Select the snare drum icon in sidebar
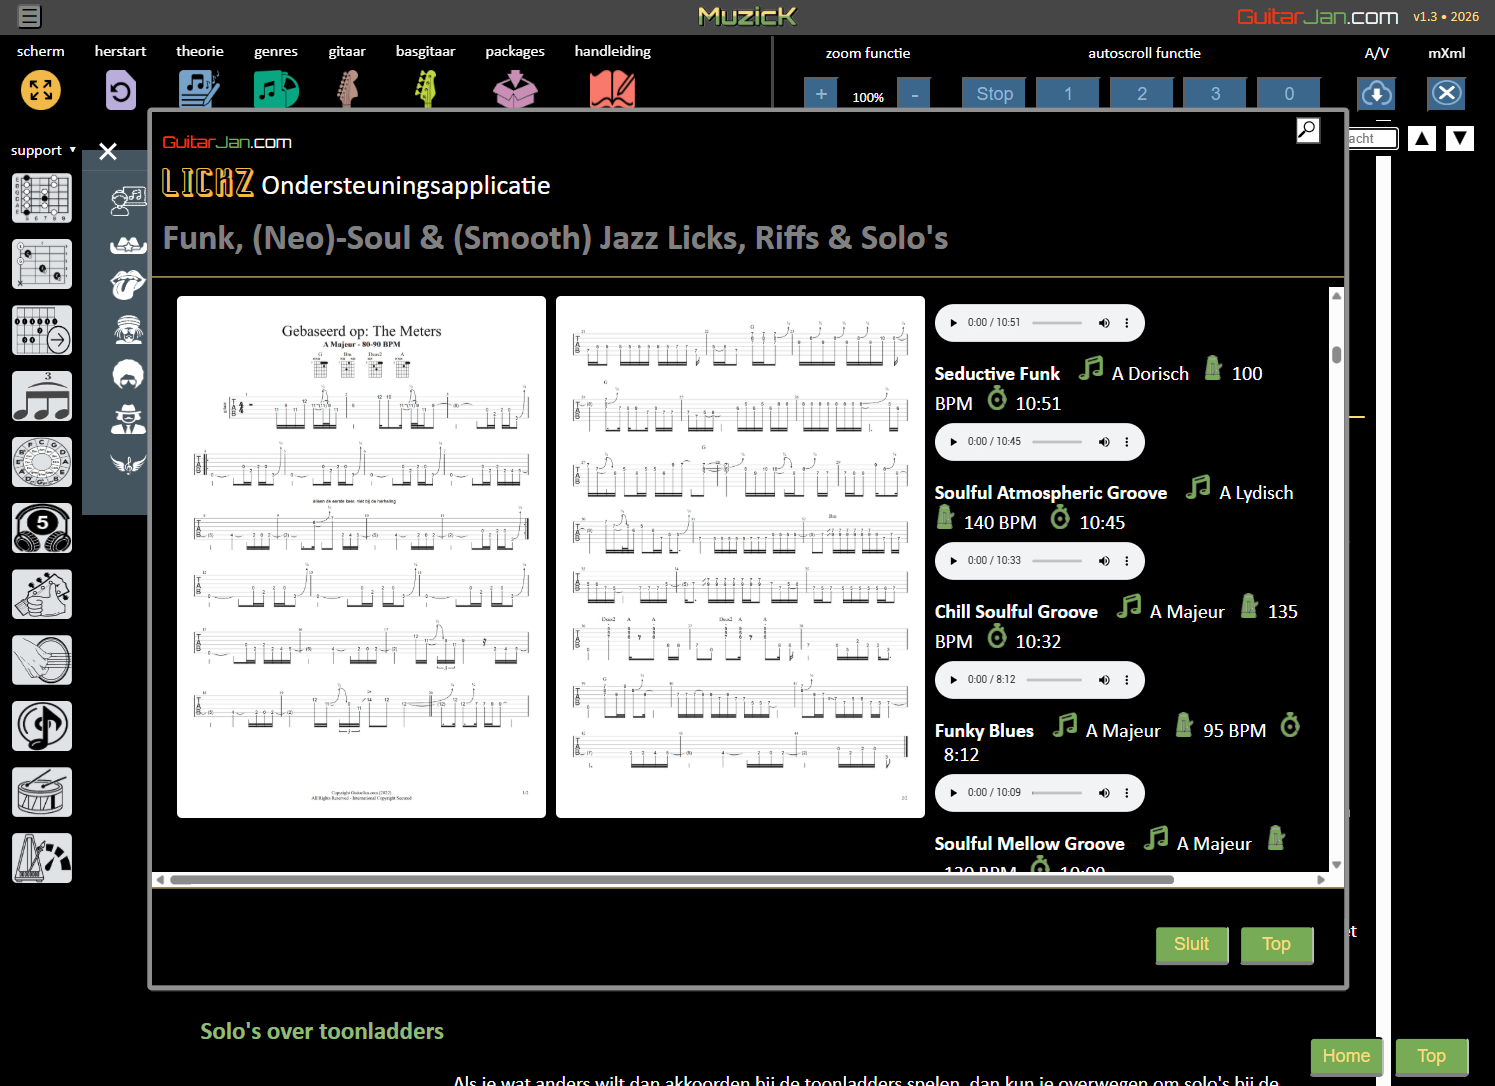This screenshot has width=1495, height=1086. [42, 792]
